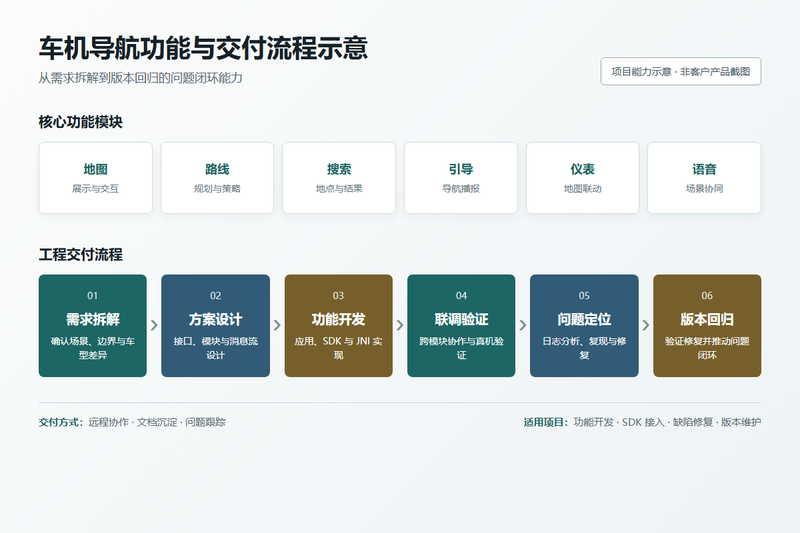Select step 04 联调验证 card

[461, 326]
